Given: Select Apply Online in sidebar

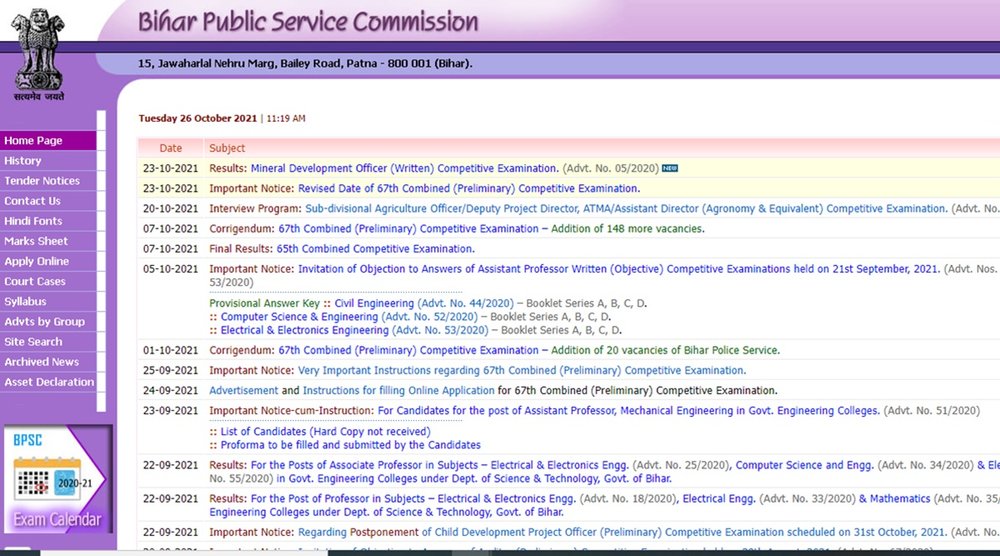Looking at the screenshot, I should coord(48,261).
